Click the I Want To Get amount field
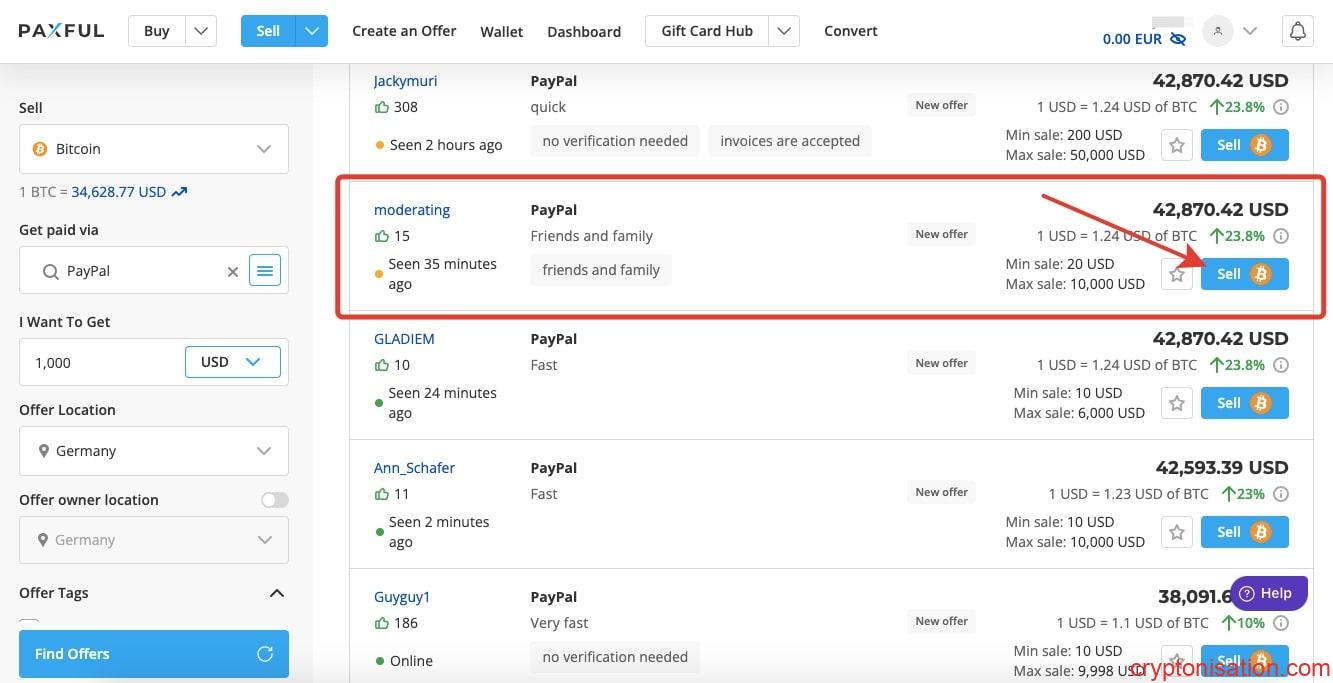This screenshot has width=1333, height=683. pos(100,362)
